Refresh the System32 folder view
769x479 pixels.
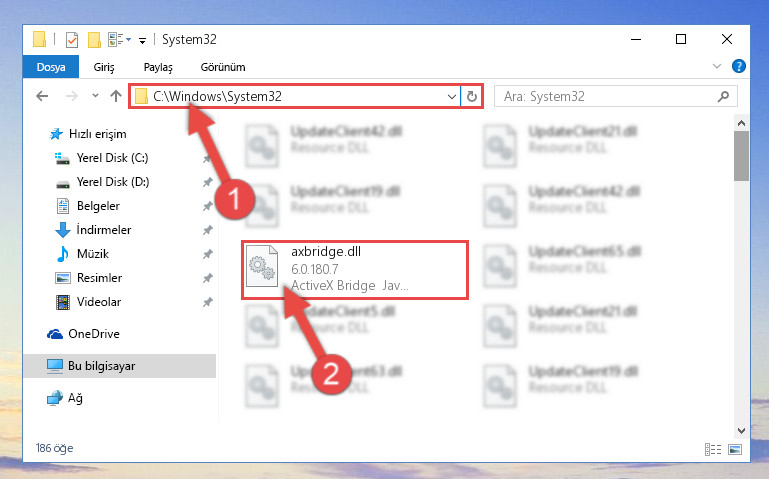472,96
